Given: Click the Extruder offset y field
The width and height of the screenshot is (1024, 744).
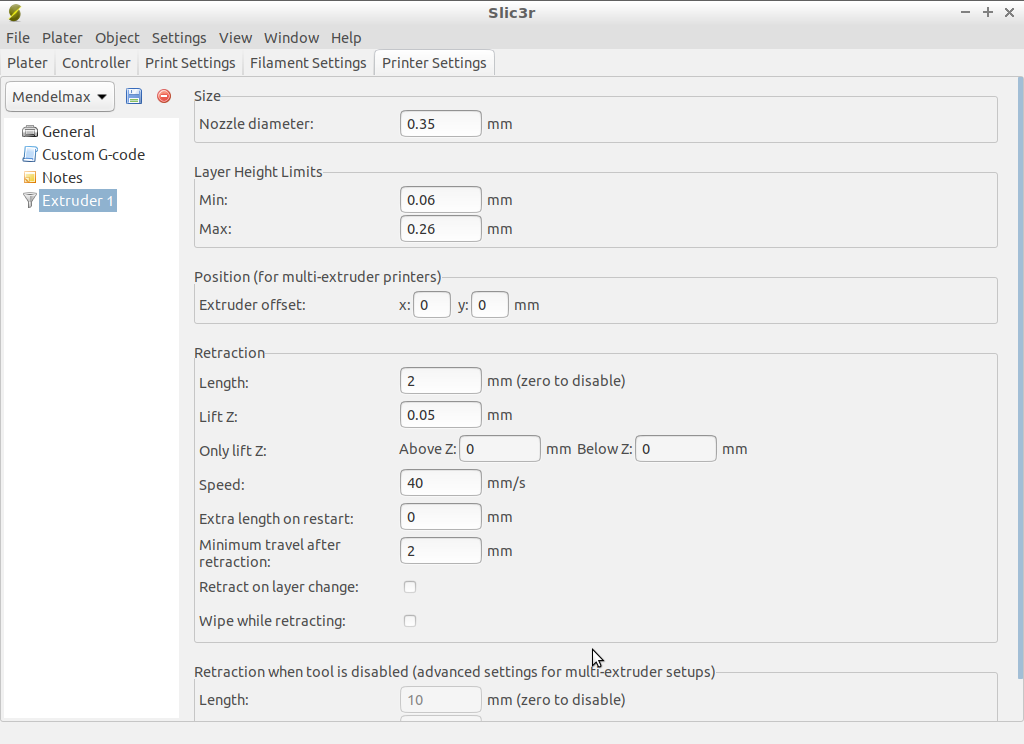Looking at the screenshot, I should tap(490, 304).
